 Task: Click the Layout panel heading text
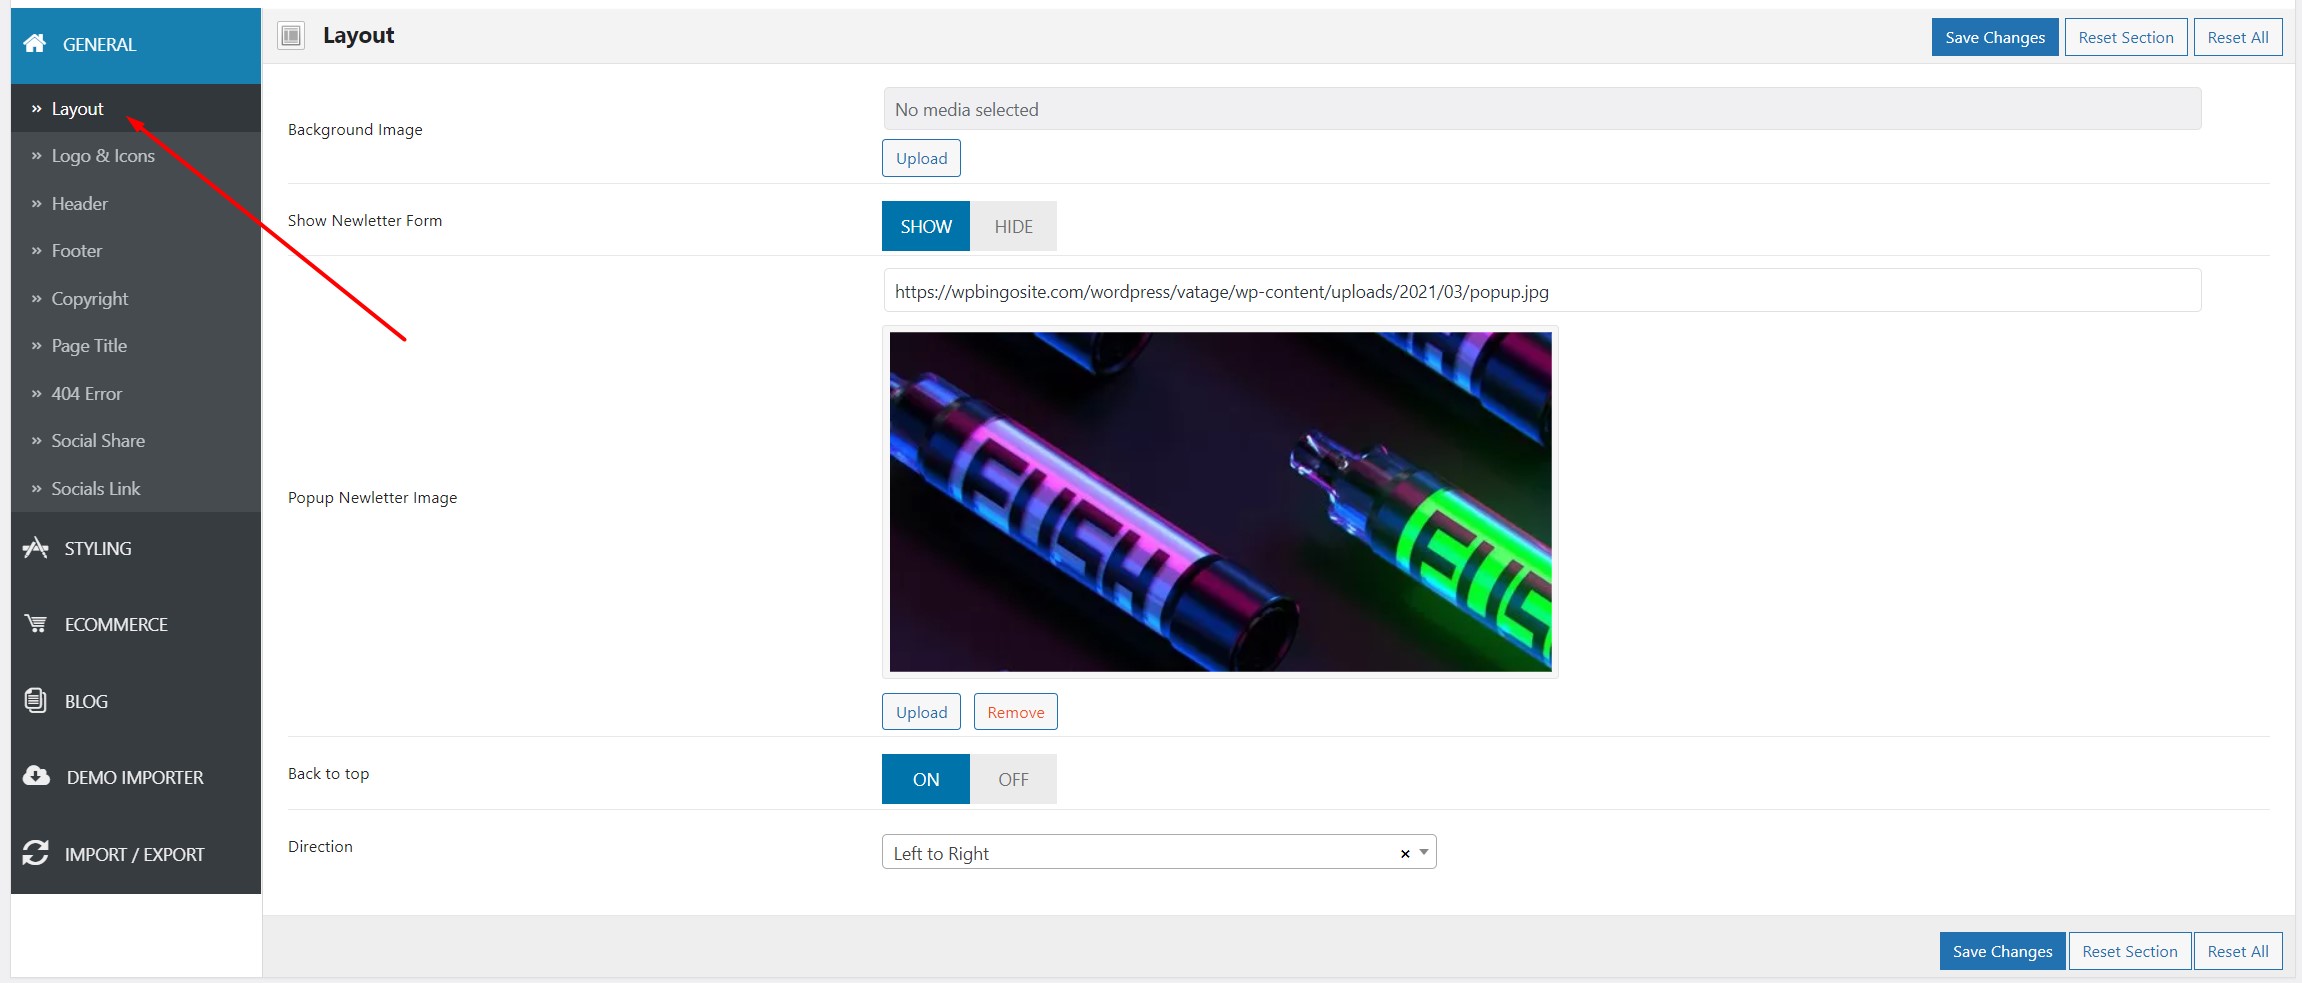(x=358, y=36)
